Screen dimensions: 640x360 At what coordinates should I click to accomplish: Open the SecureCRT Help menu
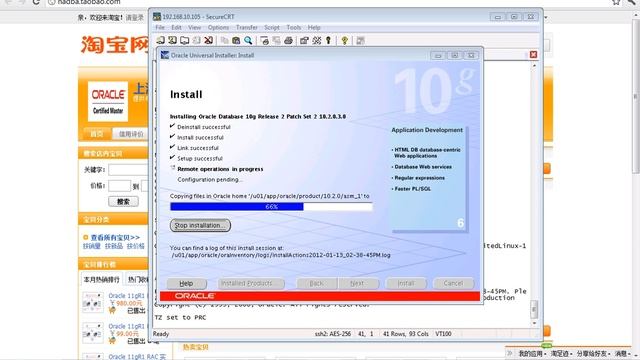point(314,27)
